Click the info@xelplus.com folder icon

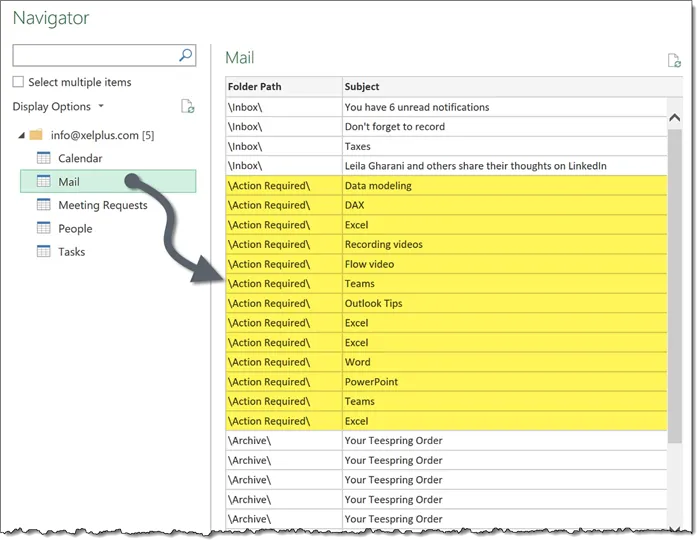point(37,135)
